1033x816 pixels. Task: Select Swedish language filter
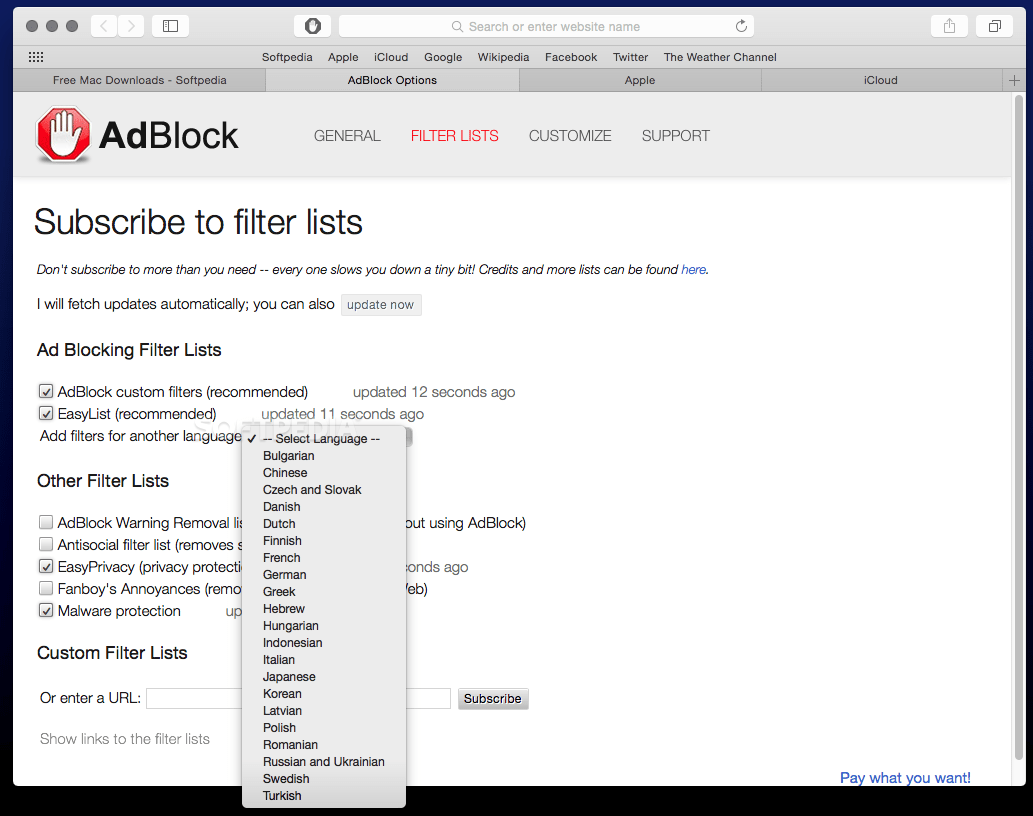click(x=324, y=779)
